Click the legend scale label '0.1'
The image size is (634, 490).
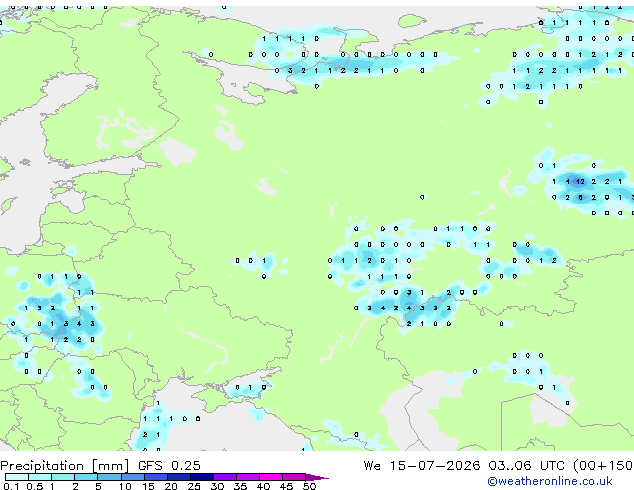(x=11, y=486)
